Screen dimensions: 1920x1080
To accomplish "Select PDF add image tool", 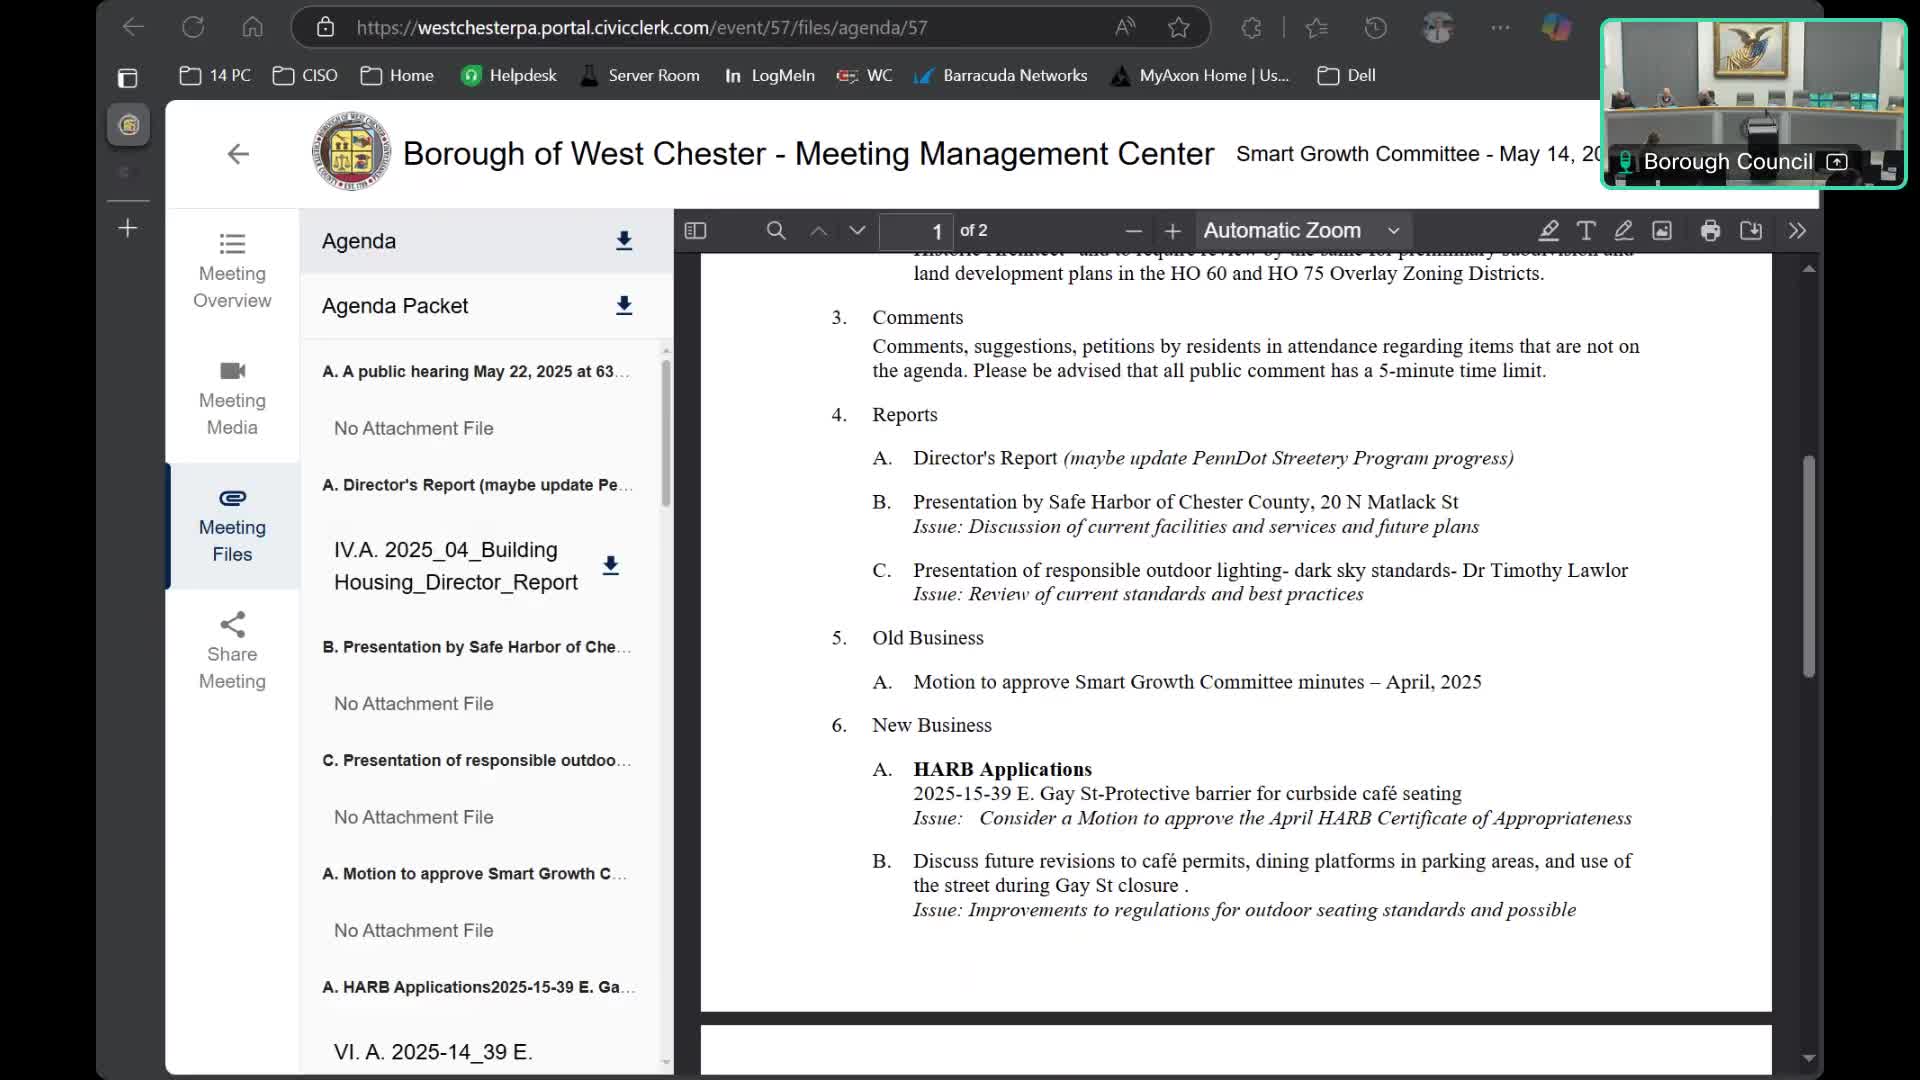I will coord(1662,231).
